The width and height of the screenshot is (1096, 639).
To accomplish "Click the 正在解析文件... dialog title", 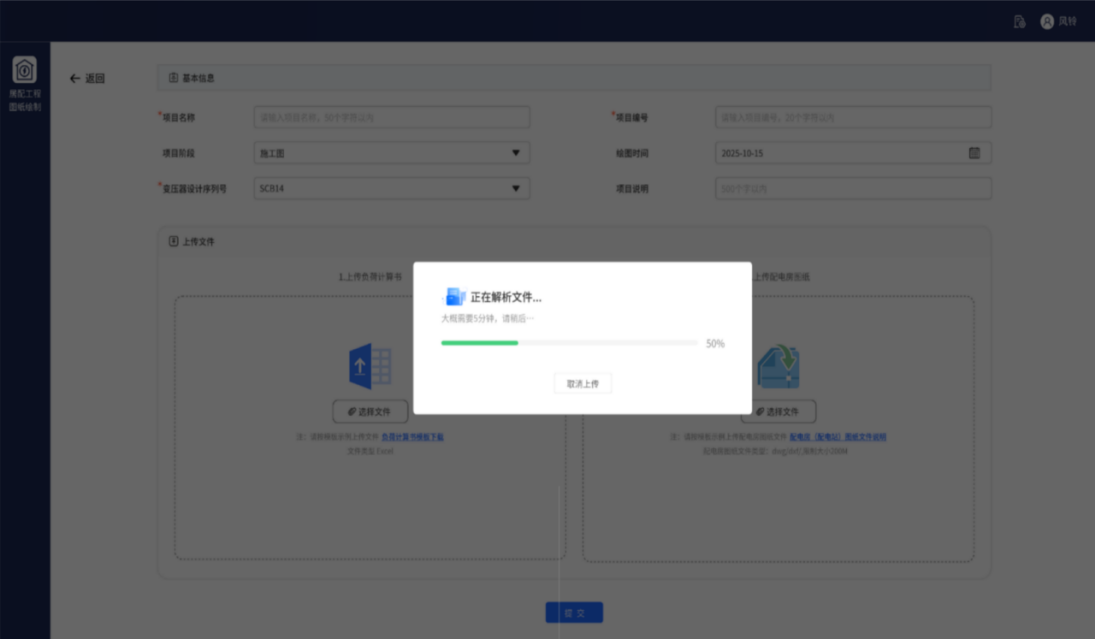I will (x=505, y=297).
